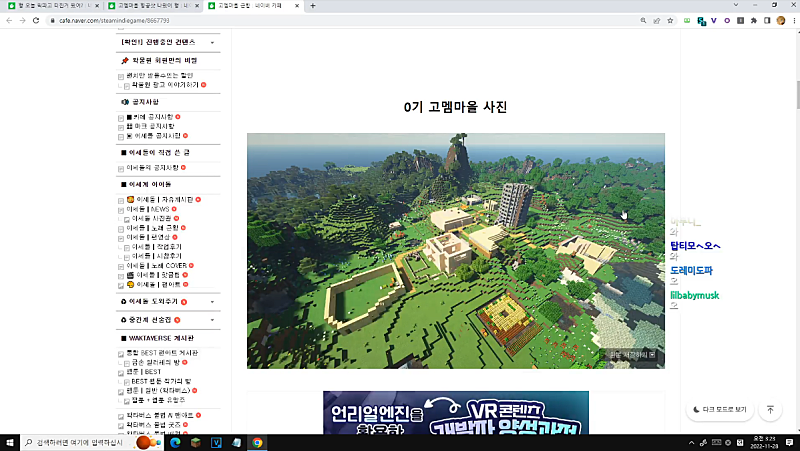Open the 이세돌 | NEWS board link
This screenshot has width=800, height=451.
point(152,209)
